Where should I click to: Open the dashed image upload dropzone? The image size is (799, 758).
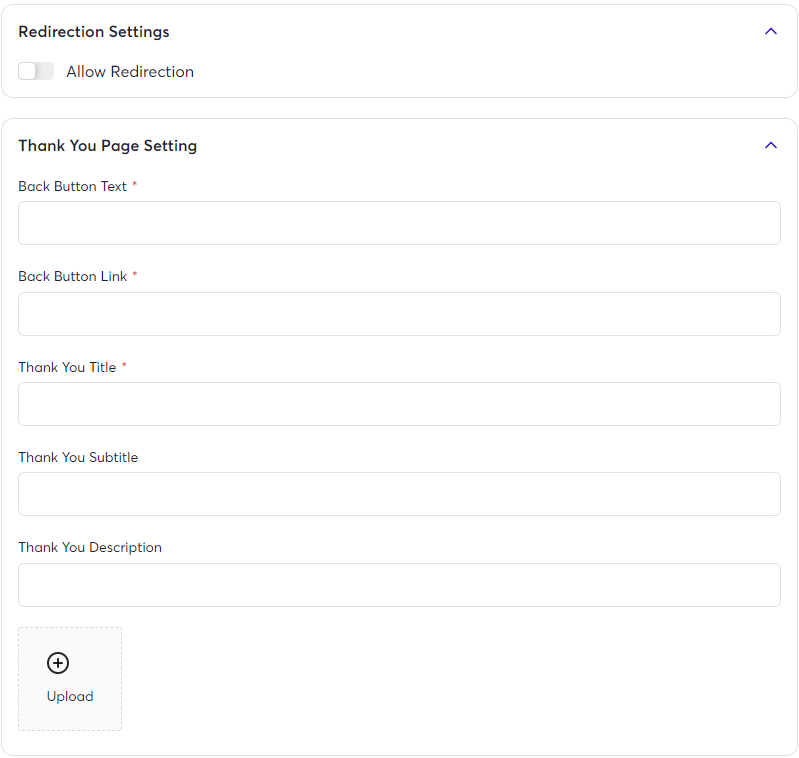coord(70,679)
